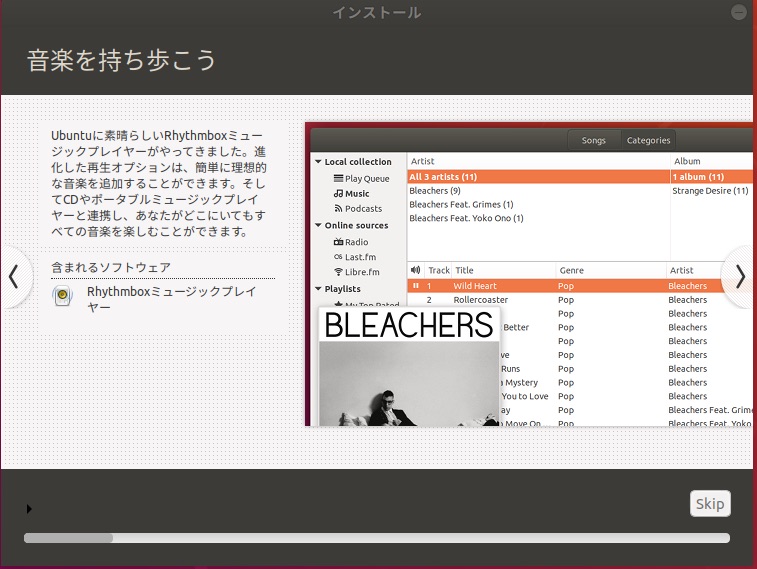
Task: Select Play Queue in sidebar
Action: click(367, 179)
